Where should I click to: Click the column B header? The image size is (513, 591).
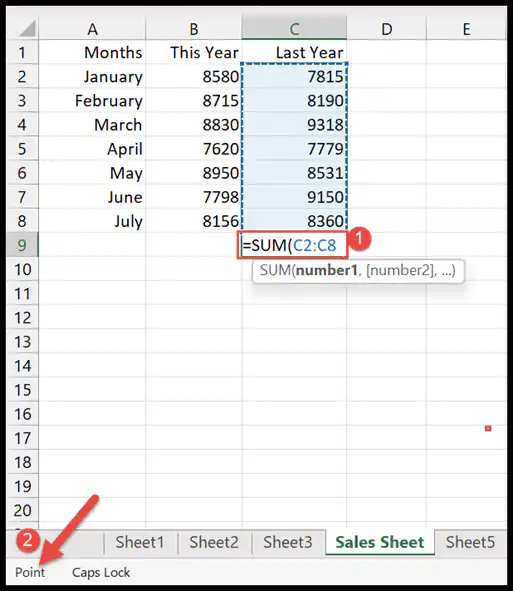coord(193,28)
